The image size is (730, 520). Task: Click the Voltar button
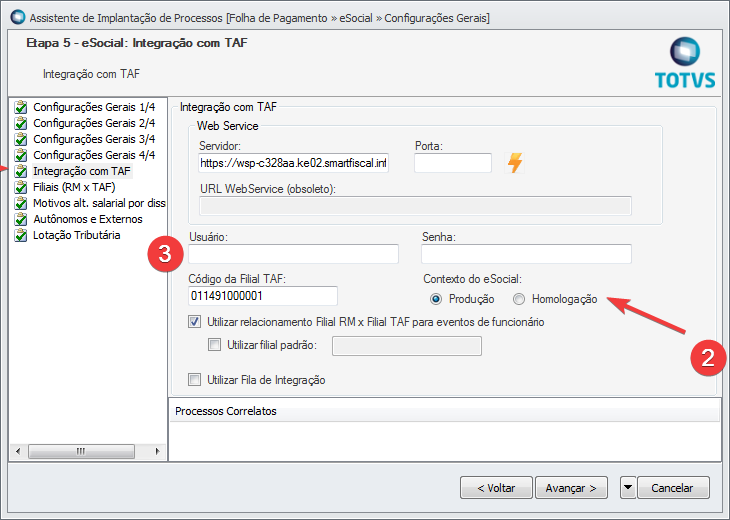pyautogui.click(x=496, y=488)
